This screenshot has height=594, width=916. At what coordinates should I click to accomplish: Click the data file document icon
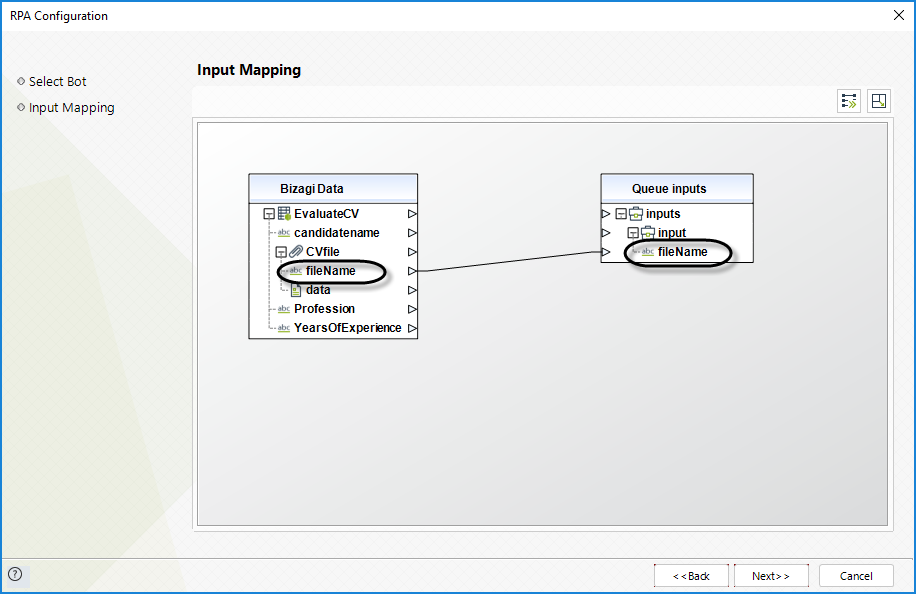pos(296,290)
